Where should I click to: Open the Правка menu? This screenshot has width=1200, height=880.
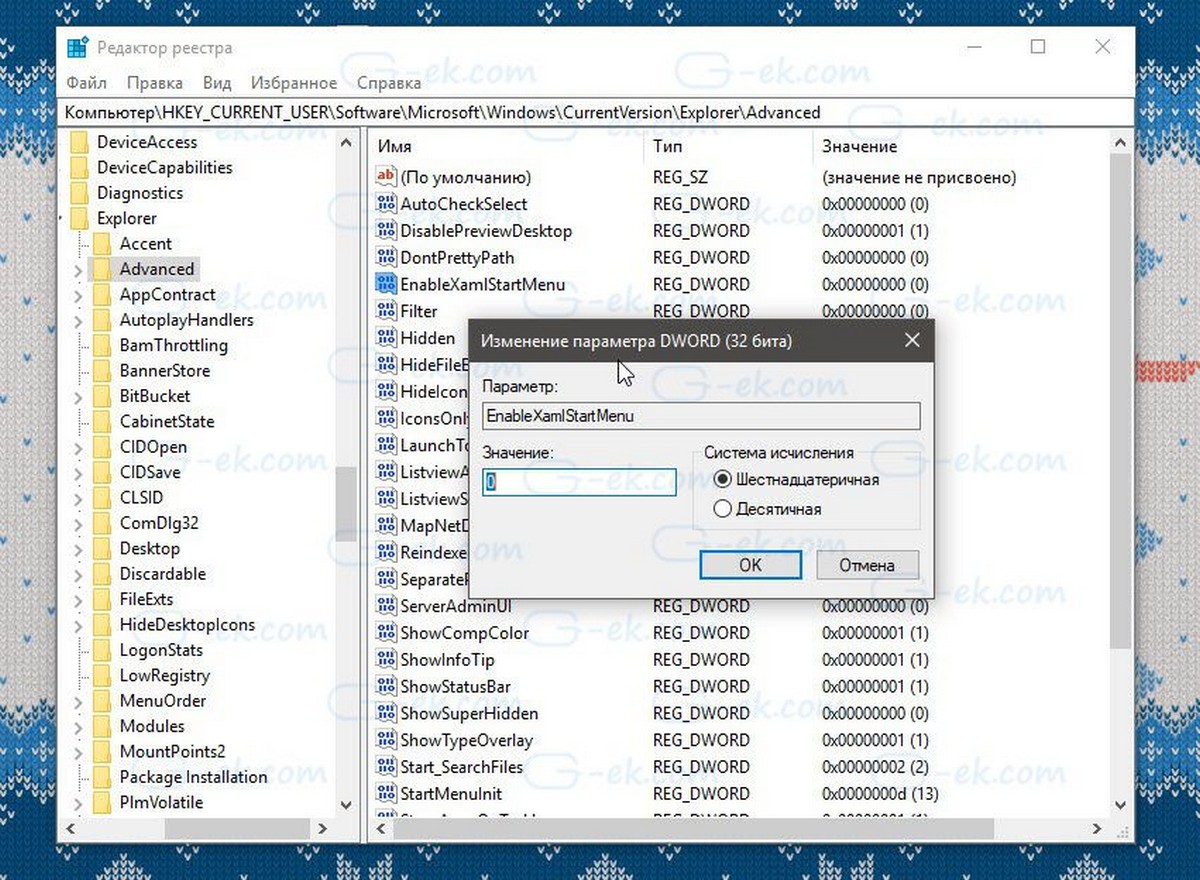point(155,83)
